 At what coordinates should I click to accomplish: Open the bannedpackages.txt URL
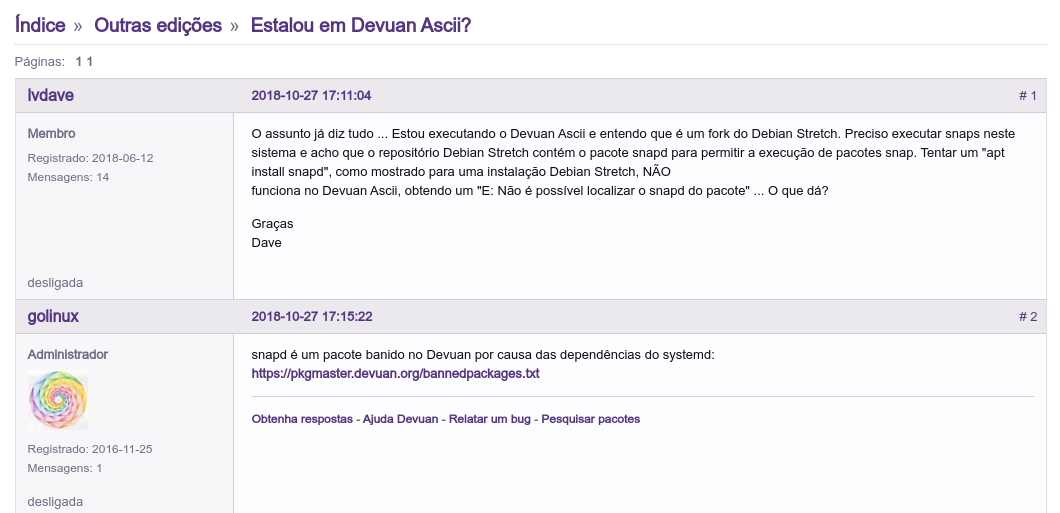[395, 374]
